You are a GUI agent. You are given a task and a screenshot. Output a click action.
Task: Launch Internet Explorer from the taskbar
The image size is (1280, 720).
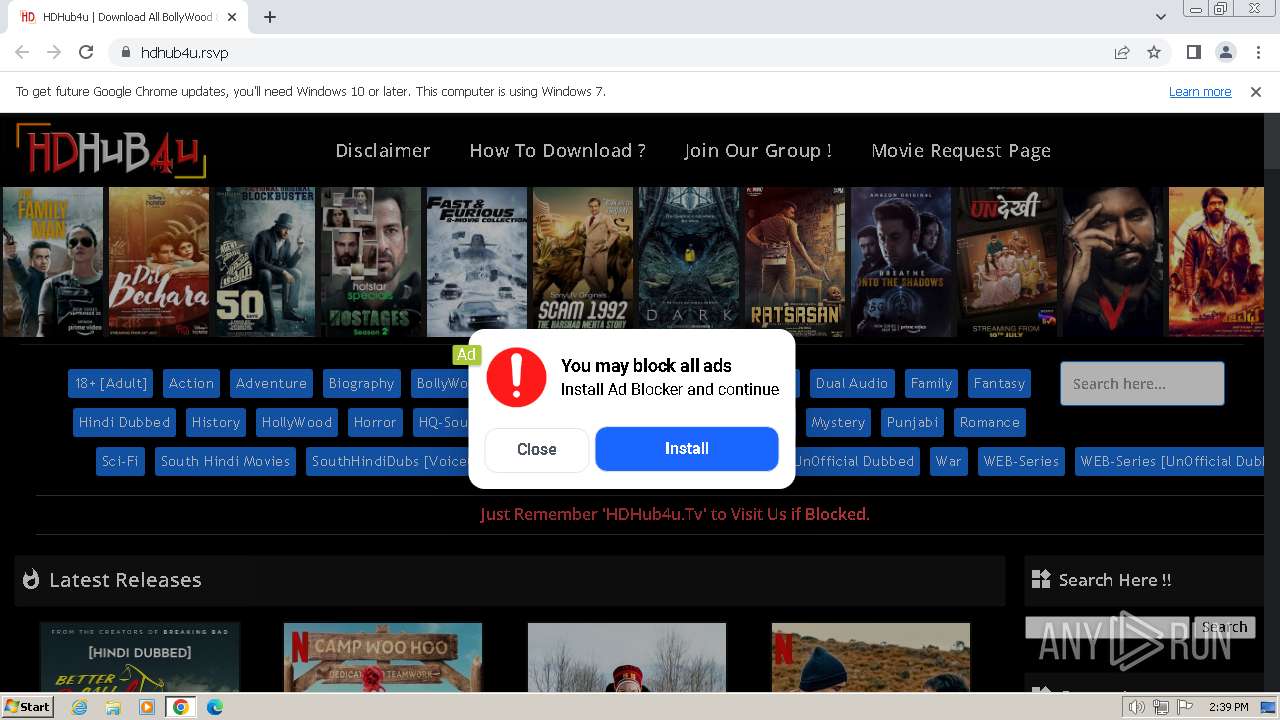coord(79,707)
